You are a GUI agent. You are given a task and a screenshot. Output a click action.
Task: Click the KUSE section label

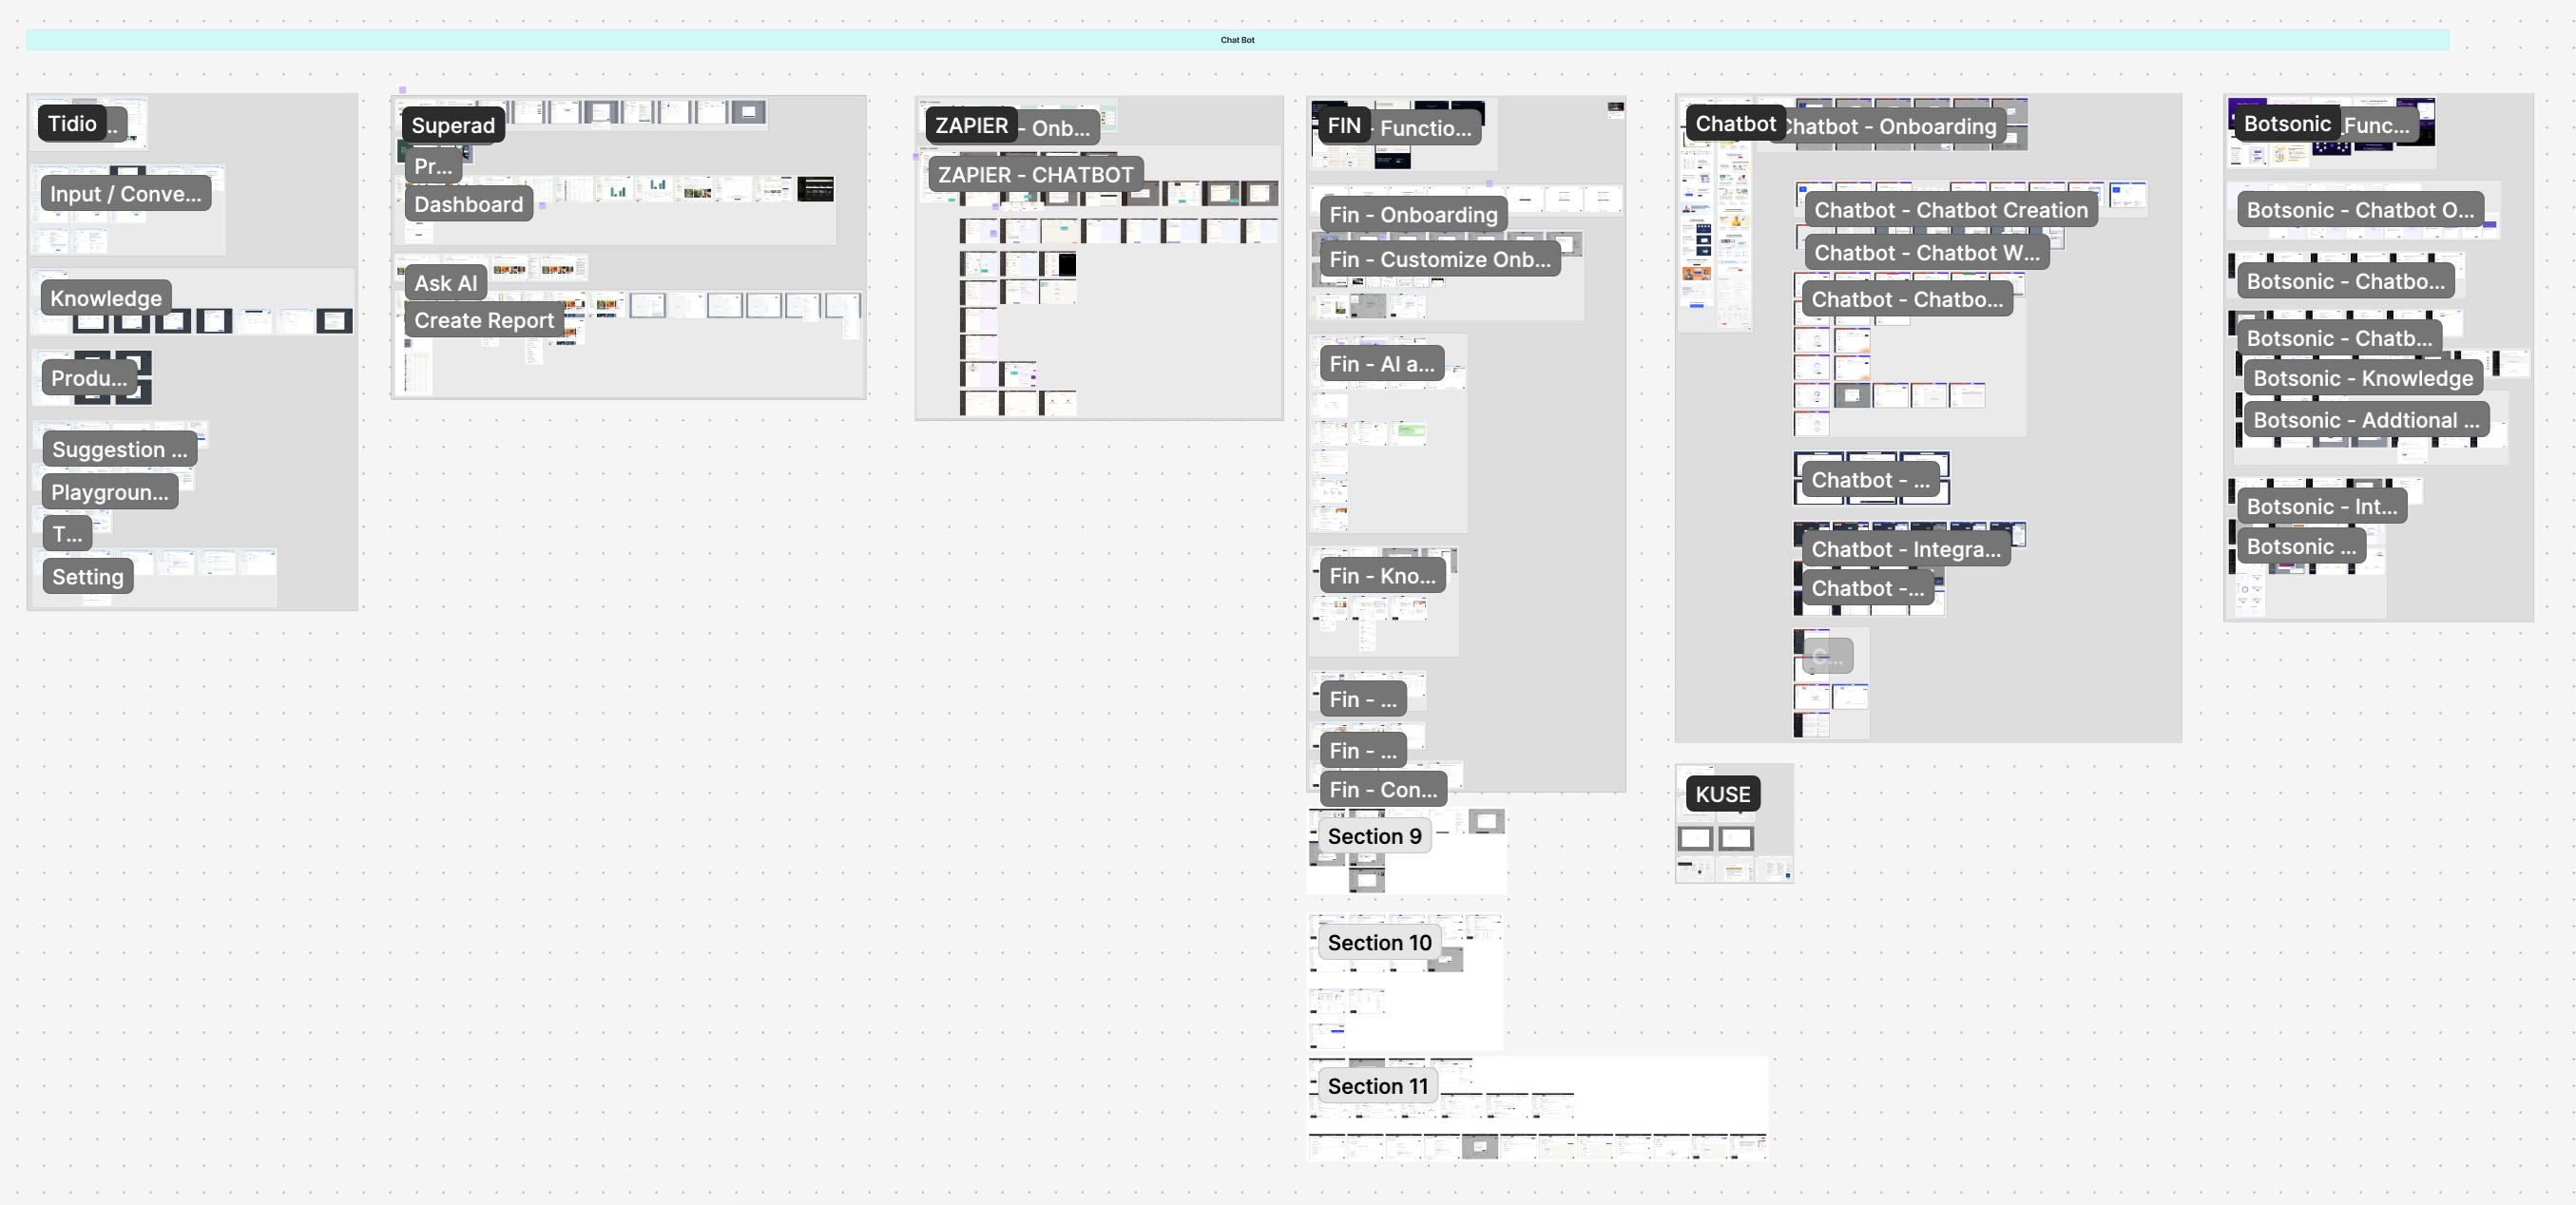tap(1723, 794)
